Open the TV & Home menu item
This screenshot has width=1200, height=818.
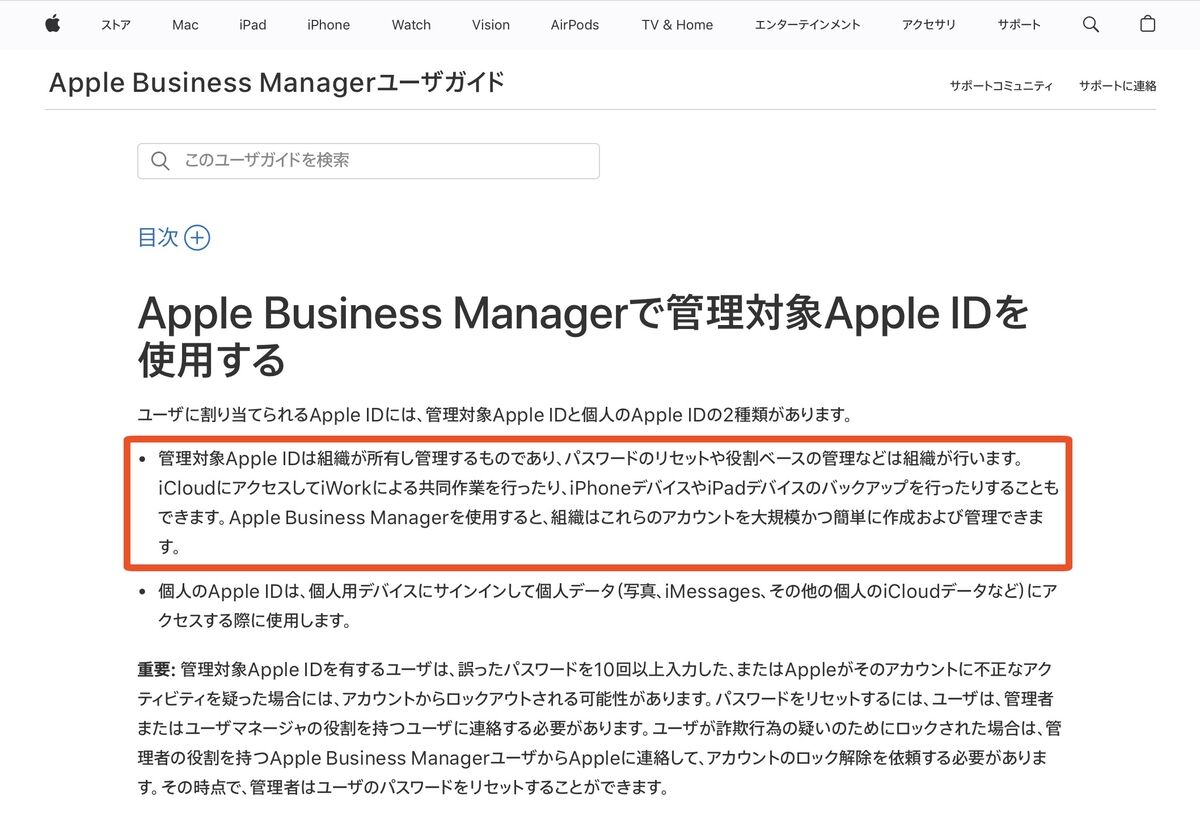tap(677, 25)
